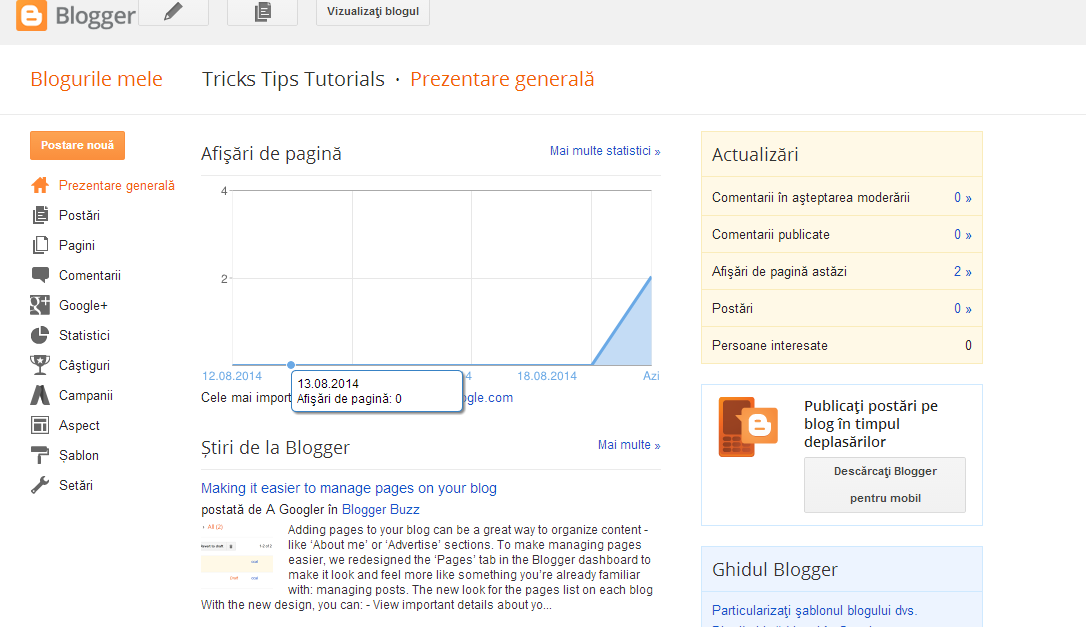Screen dimensions: 1086x627
Task: Select Prezentare generală in sidebar
Action: click(x=116, y=186)
